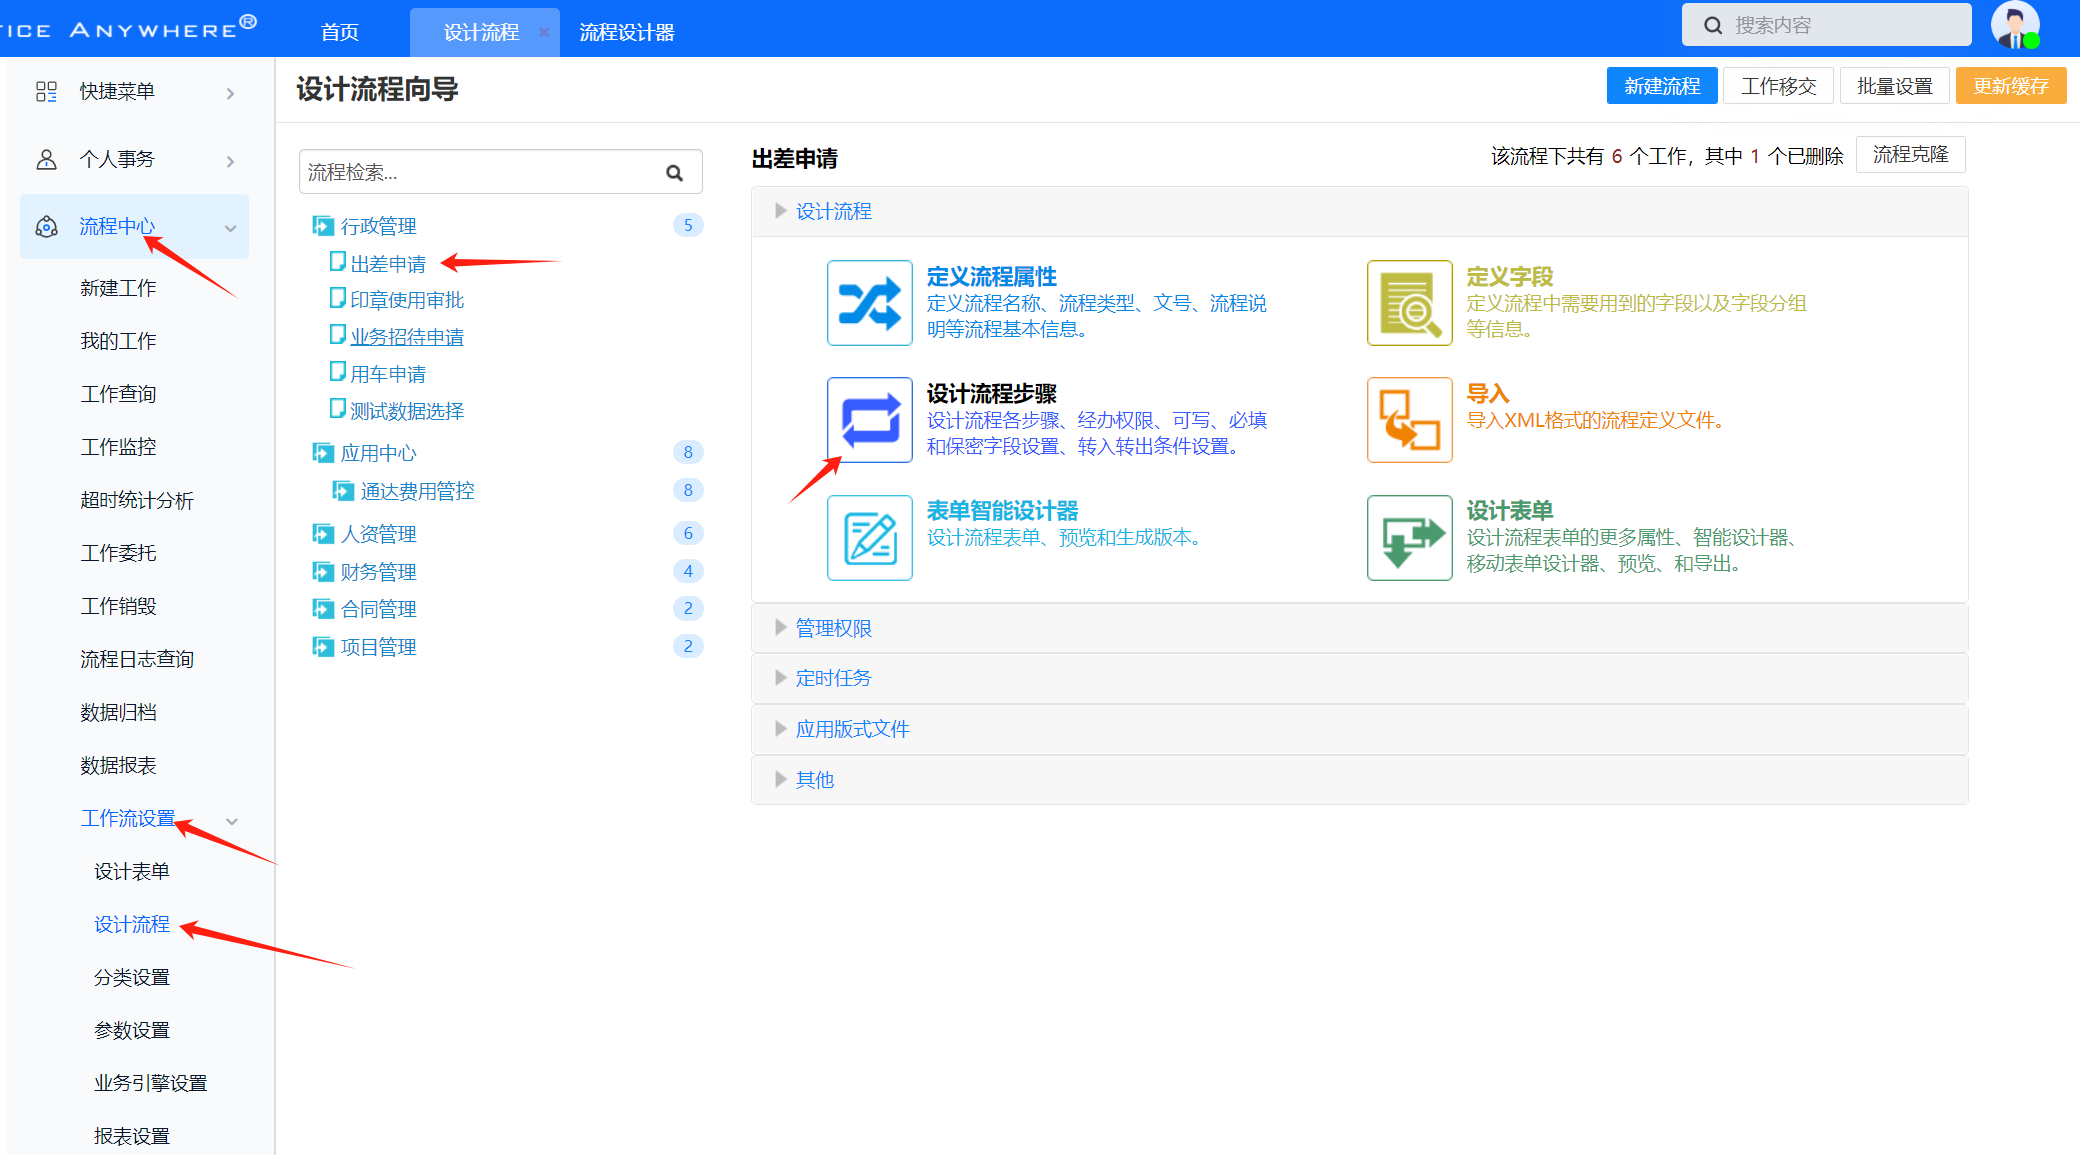The width and height of the screenshot is (2080, 1155).
Task: Expand the 快捷菜单 chevron
Action: click(231, 93)
